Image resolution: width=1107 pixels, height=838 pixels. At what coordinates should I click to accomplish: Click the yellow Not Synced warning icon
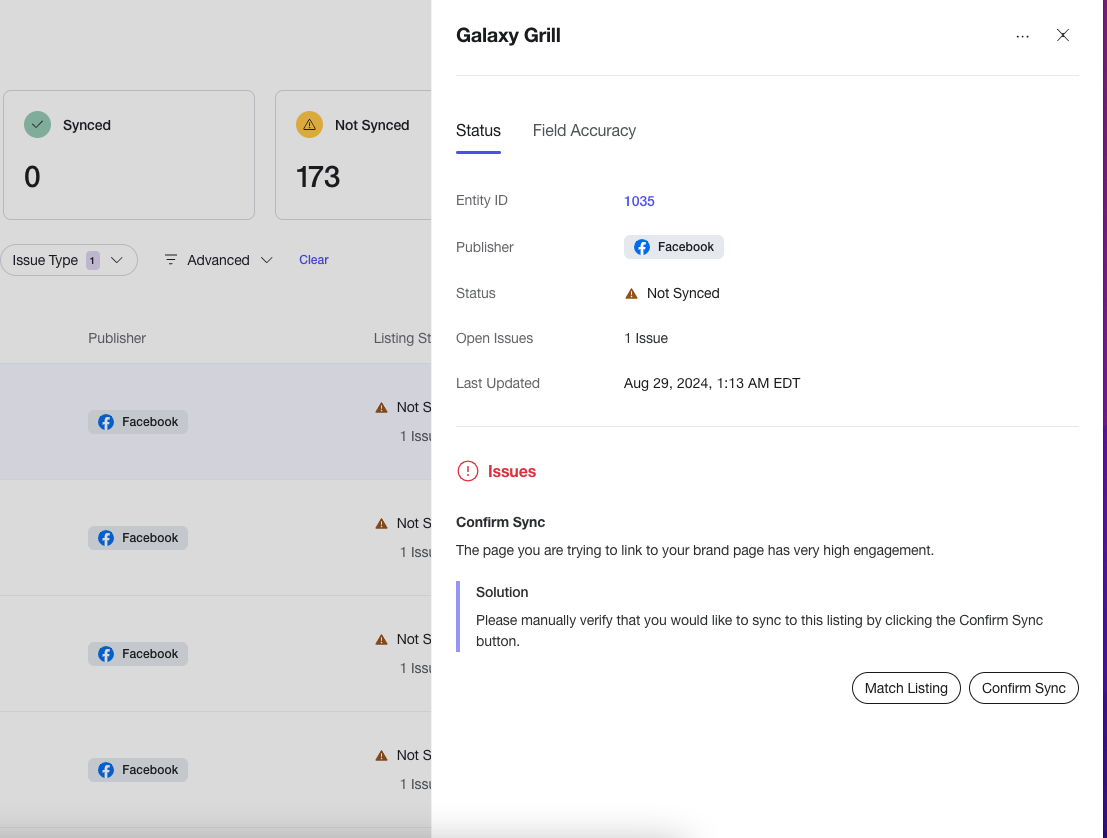pyautogui.click(x=309, y=125)
